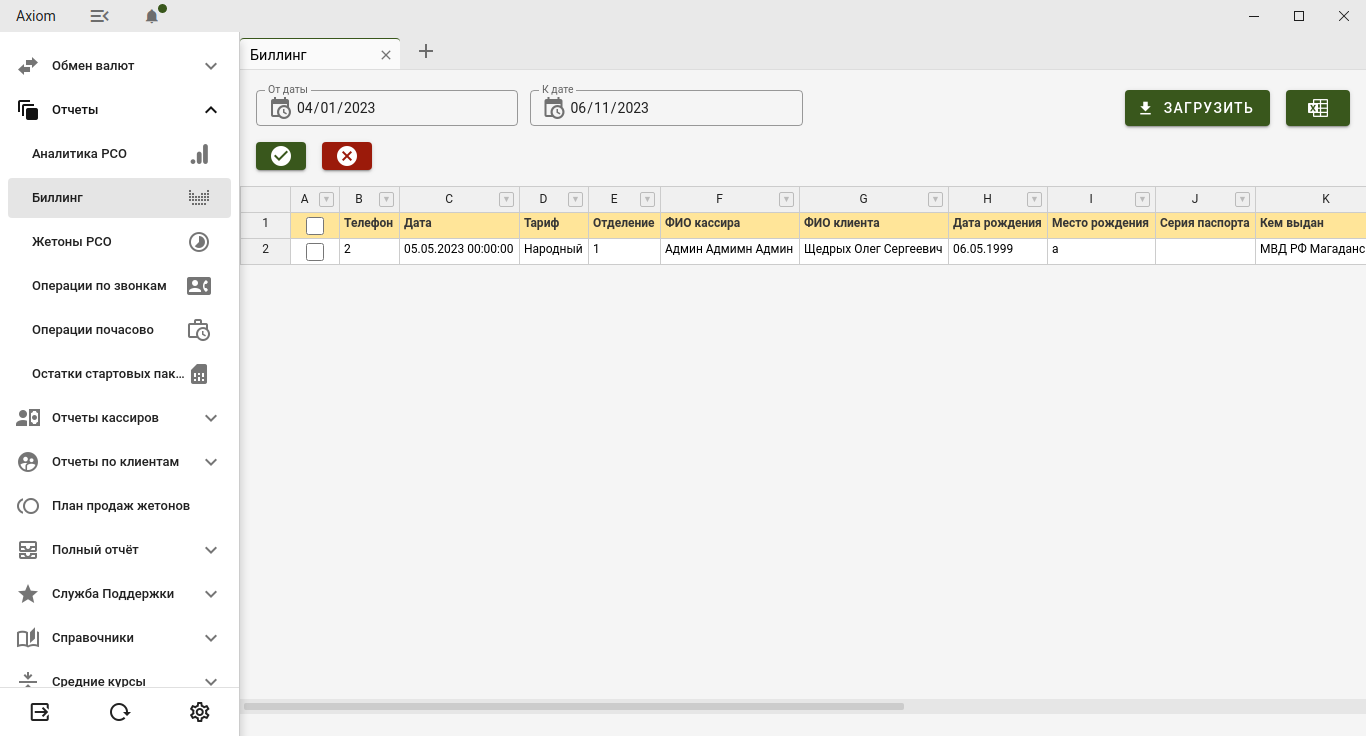The image size is (1366, 736).
Task: Export table with the Excel icon button
Action: 1318,108
